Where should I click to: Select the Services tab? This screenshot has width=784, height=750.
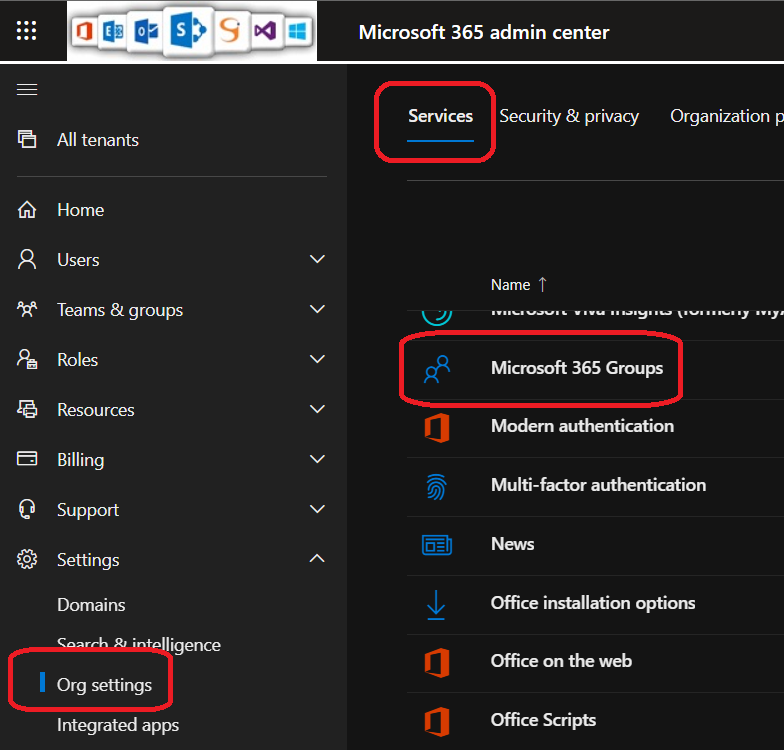[440, 116]
